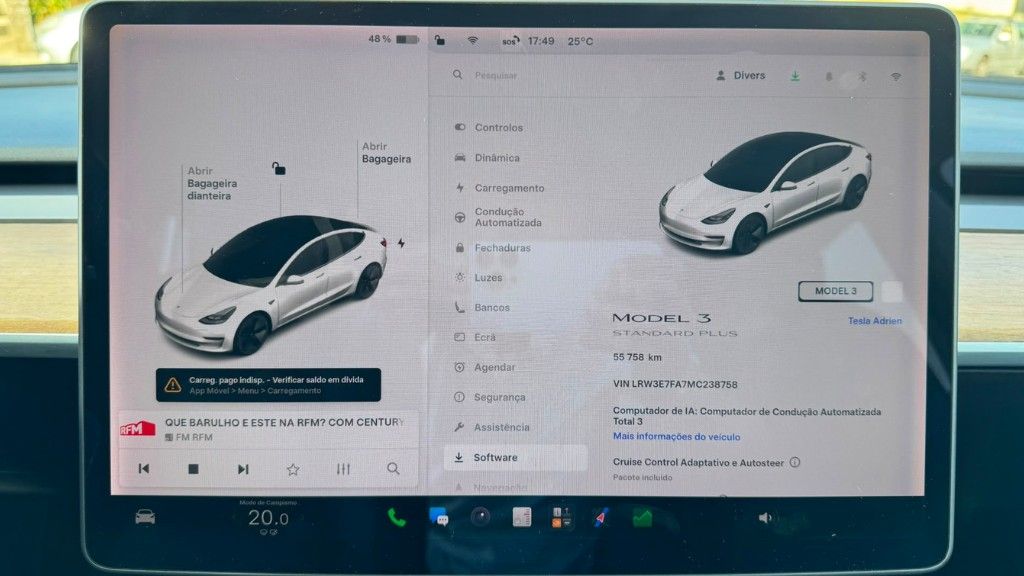This screenshot has height=576, width=1024.
Task: Tap the 55 758 km odometer reading
Action: [x=637, y=357]
